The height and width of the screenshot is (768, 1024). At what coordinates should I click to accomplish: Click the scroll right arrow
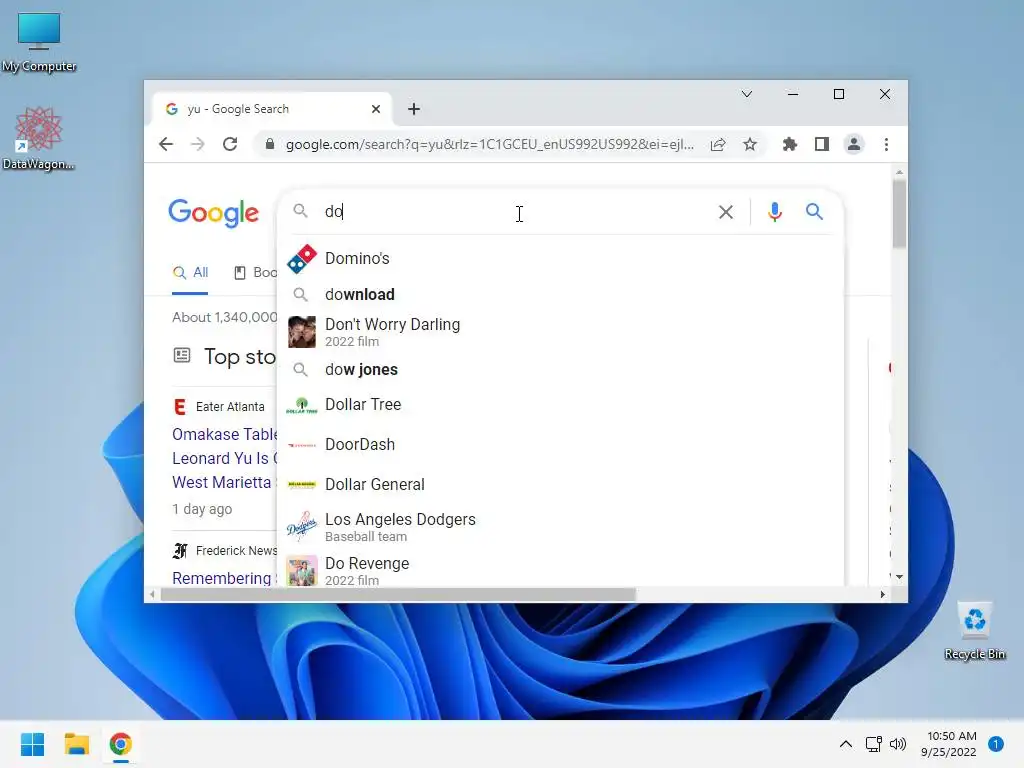pyautogui.click(x=882, y=594)
